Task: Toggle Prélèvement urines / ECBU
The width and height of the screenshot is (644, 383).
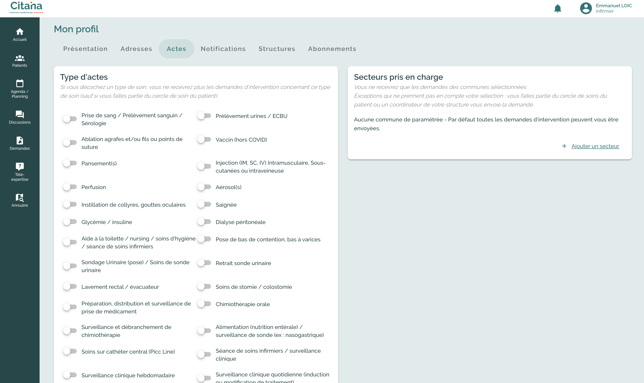Action: coord(204,116)
